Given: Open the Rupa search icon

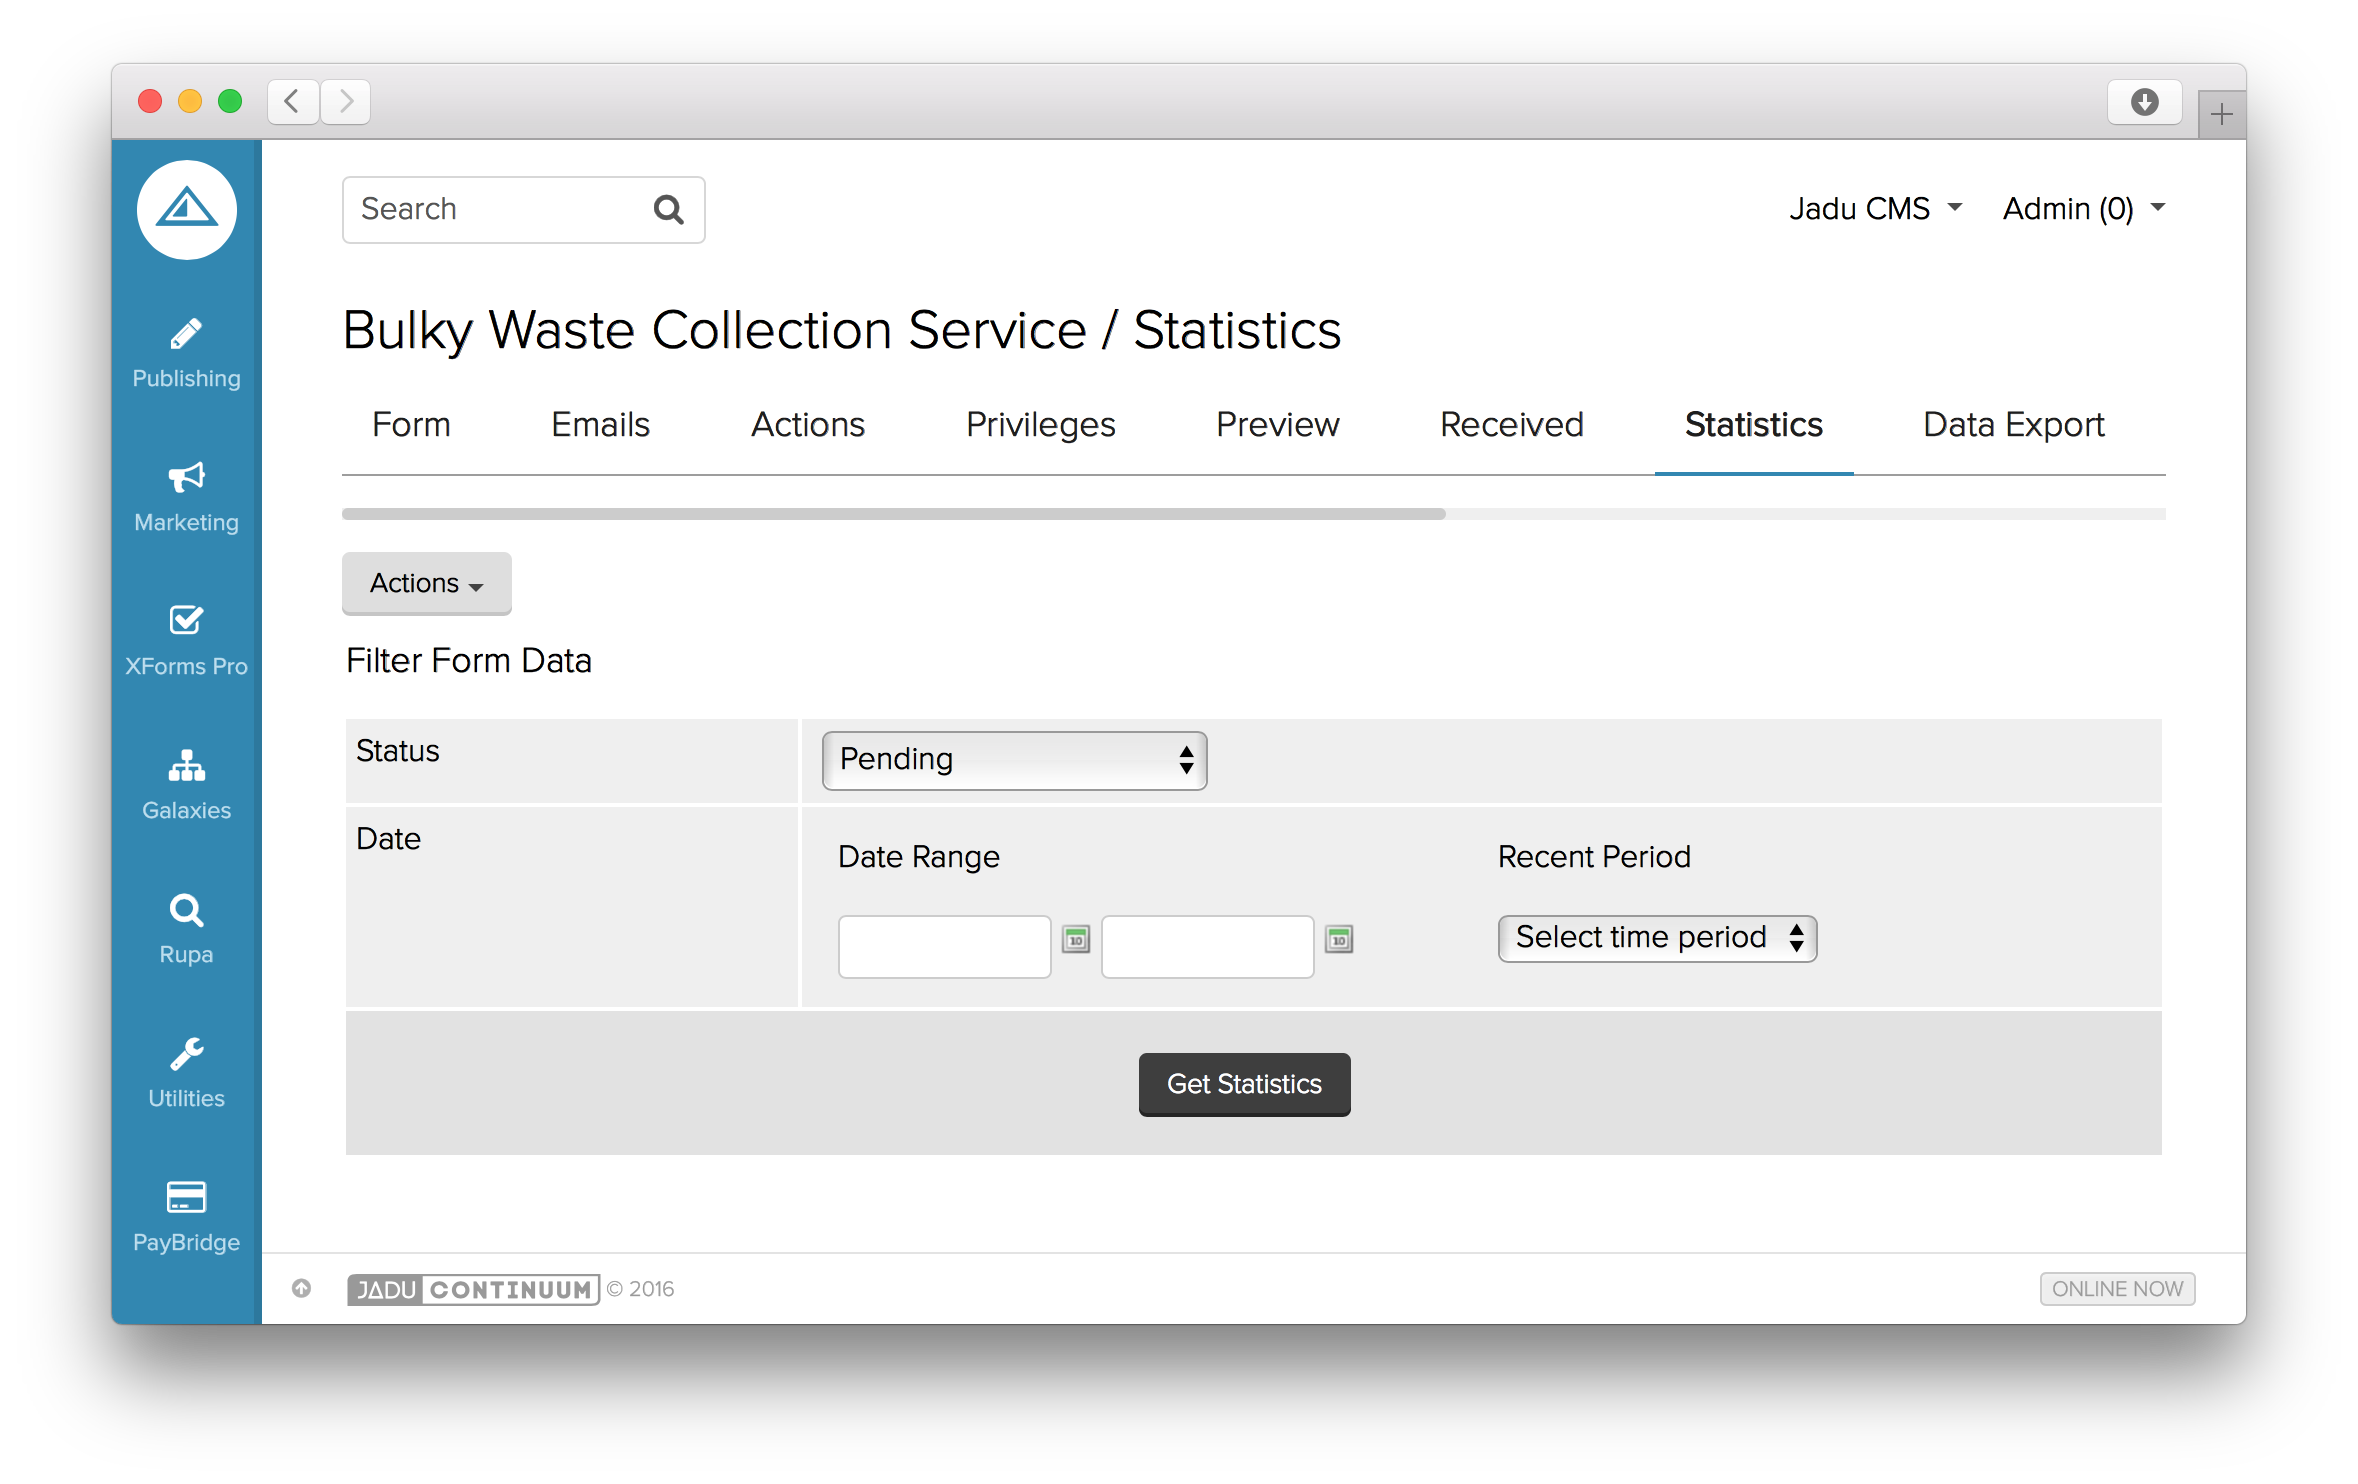Looking at the screenshot, I should [x=186, y=911].
